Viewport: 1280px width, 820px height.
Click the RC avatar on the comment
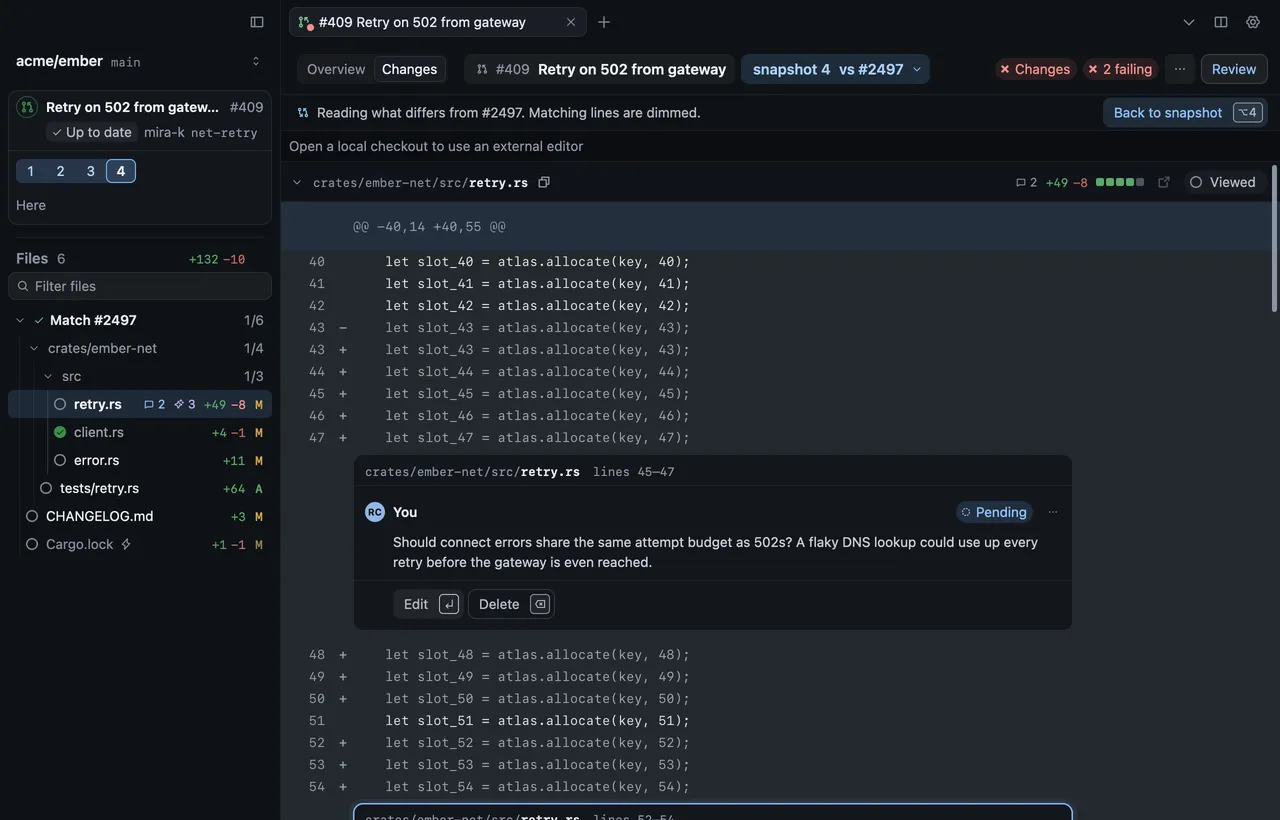point(375,512)
